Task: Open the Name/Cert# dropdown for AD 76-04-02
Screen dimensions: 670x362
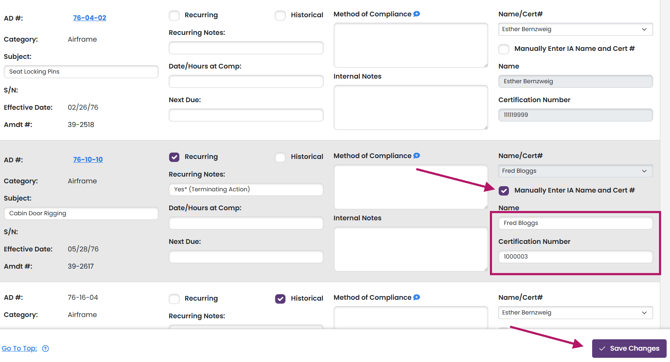Action: (x=575, y=29)
